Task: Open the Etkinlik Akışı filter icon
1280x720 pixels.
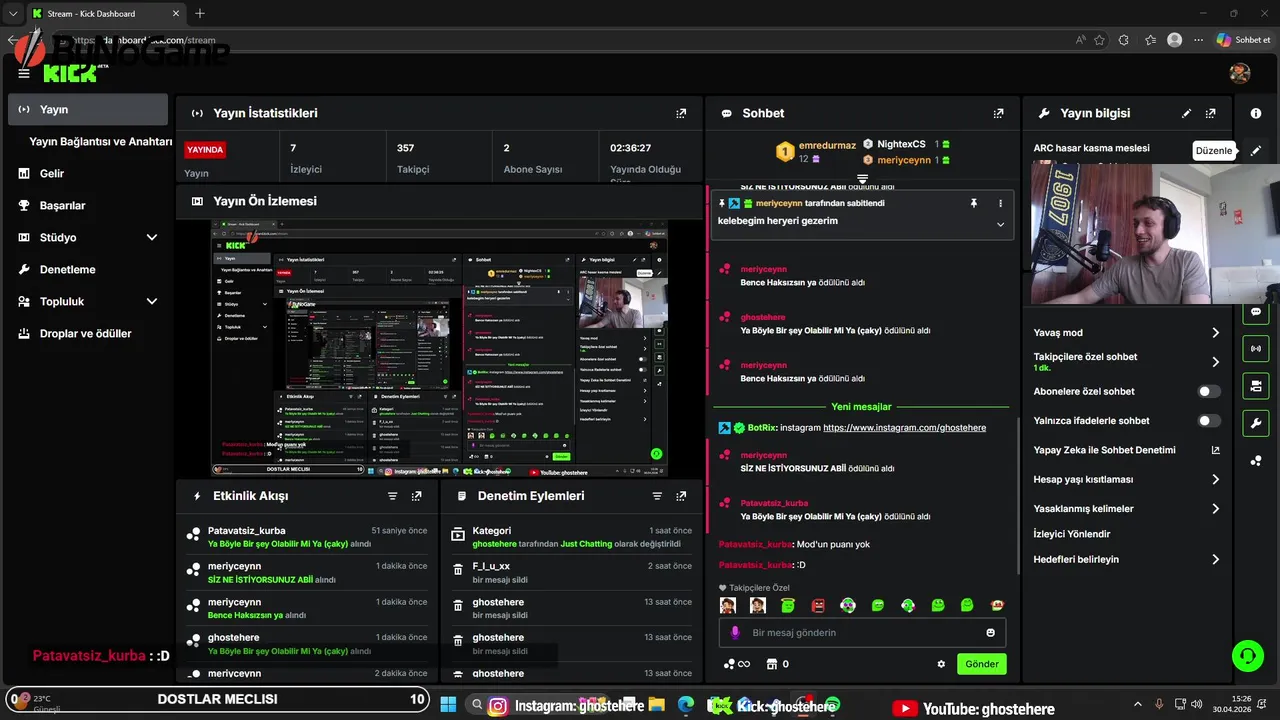Action: click(392, 496)
